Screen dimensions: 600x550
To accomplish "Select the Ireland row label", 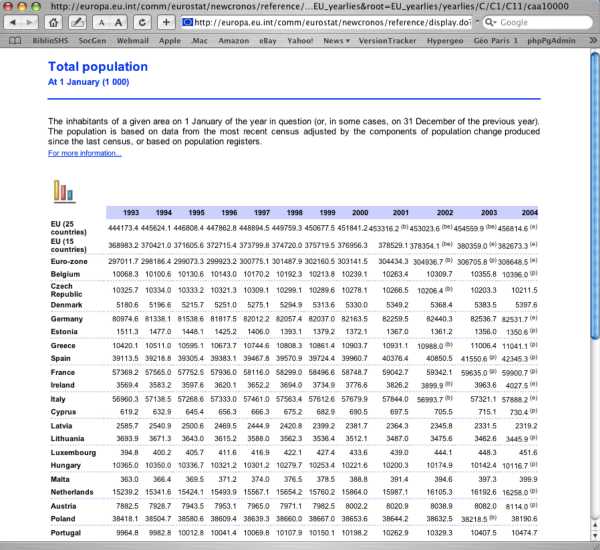I will [62, 385].
